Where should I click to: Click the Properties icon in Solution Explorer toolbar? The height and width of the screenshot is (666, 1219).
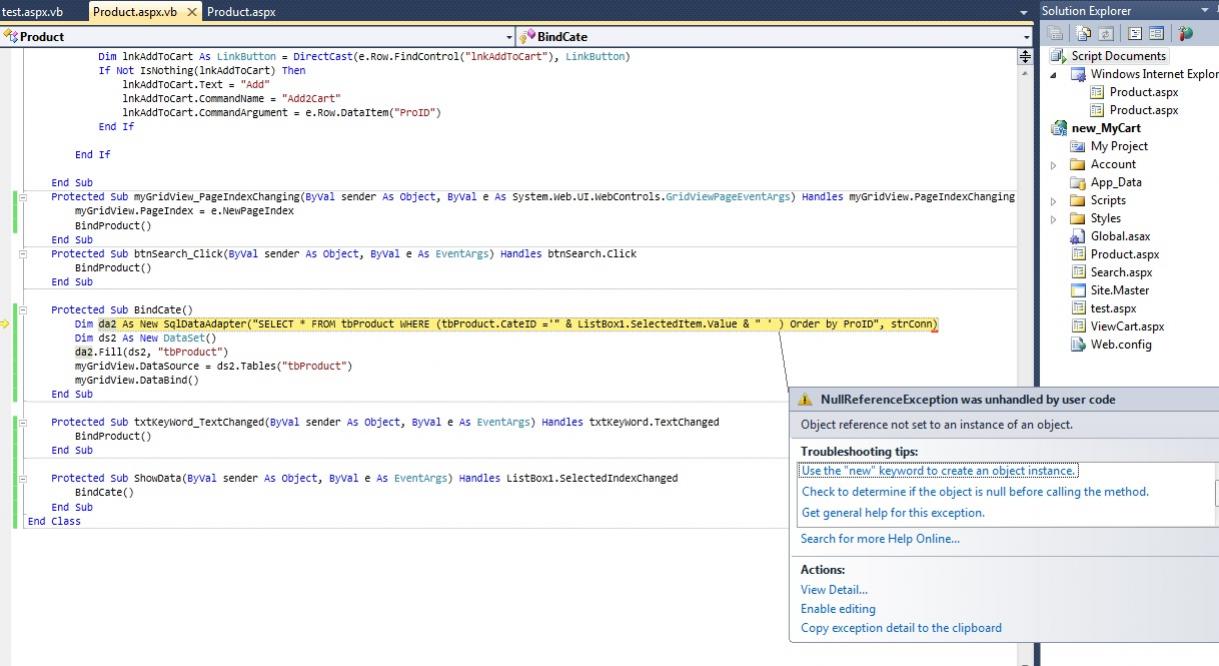[x=1056, y=34]
